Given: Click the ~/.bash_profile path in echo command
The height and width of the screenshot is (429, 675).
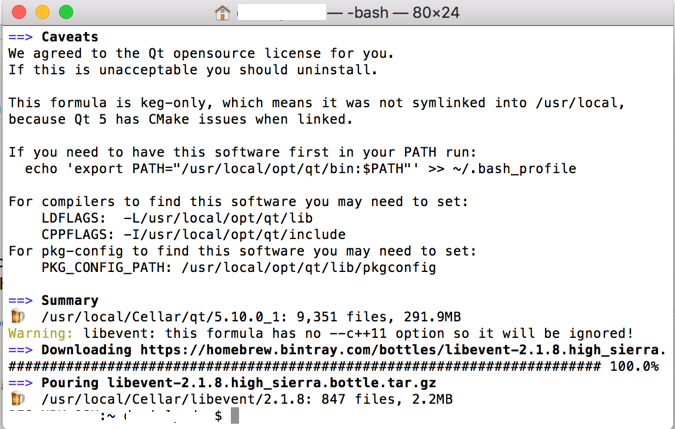Looking at the screenshot, I should point(514,169).
